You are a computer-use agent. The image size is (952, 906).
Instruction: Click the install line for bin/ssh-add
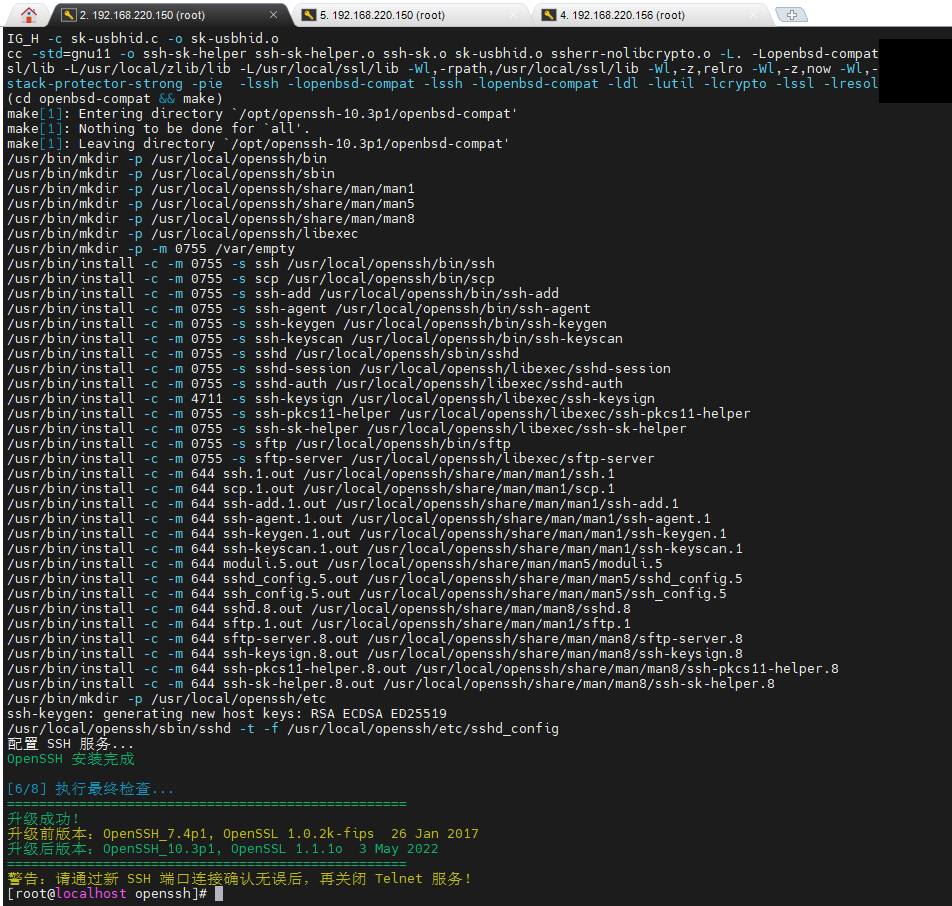pyautogui.click(x=283, y=293)
